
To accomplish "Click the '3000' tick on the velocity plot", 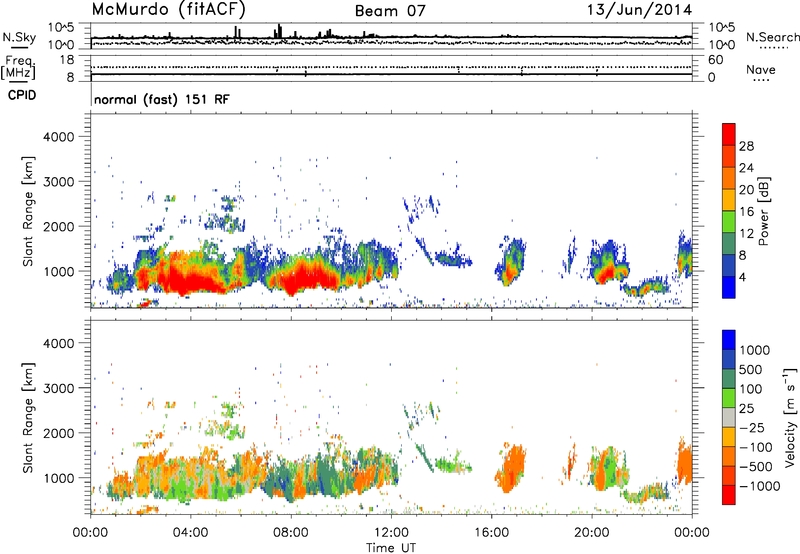I will [58, 388].
